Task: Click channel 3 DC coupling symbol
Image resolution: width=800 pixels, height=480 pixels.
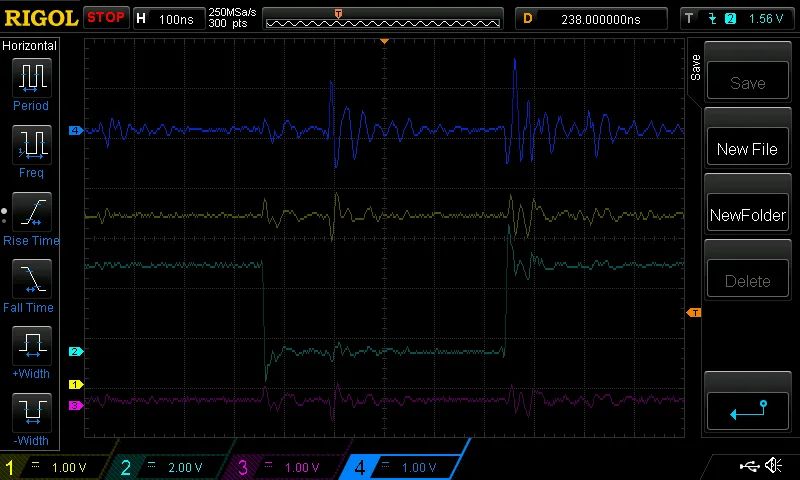Action: click(268, 465)
